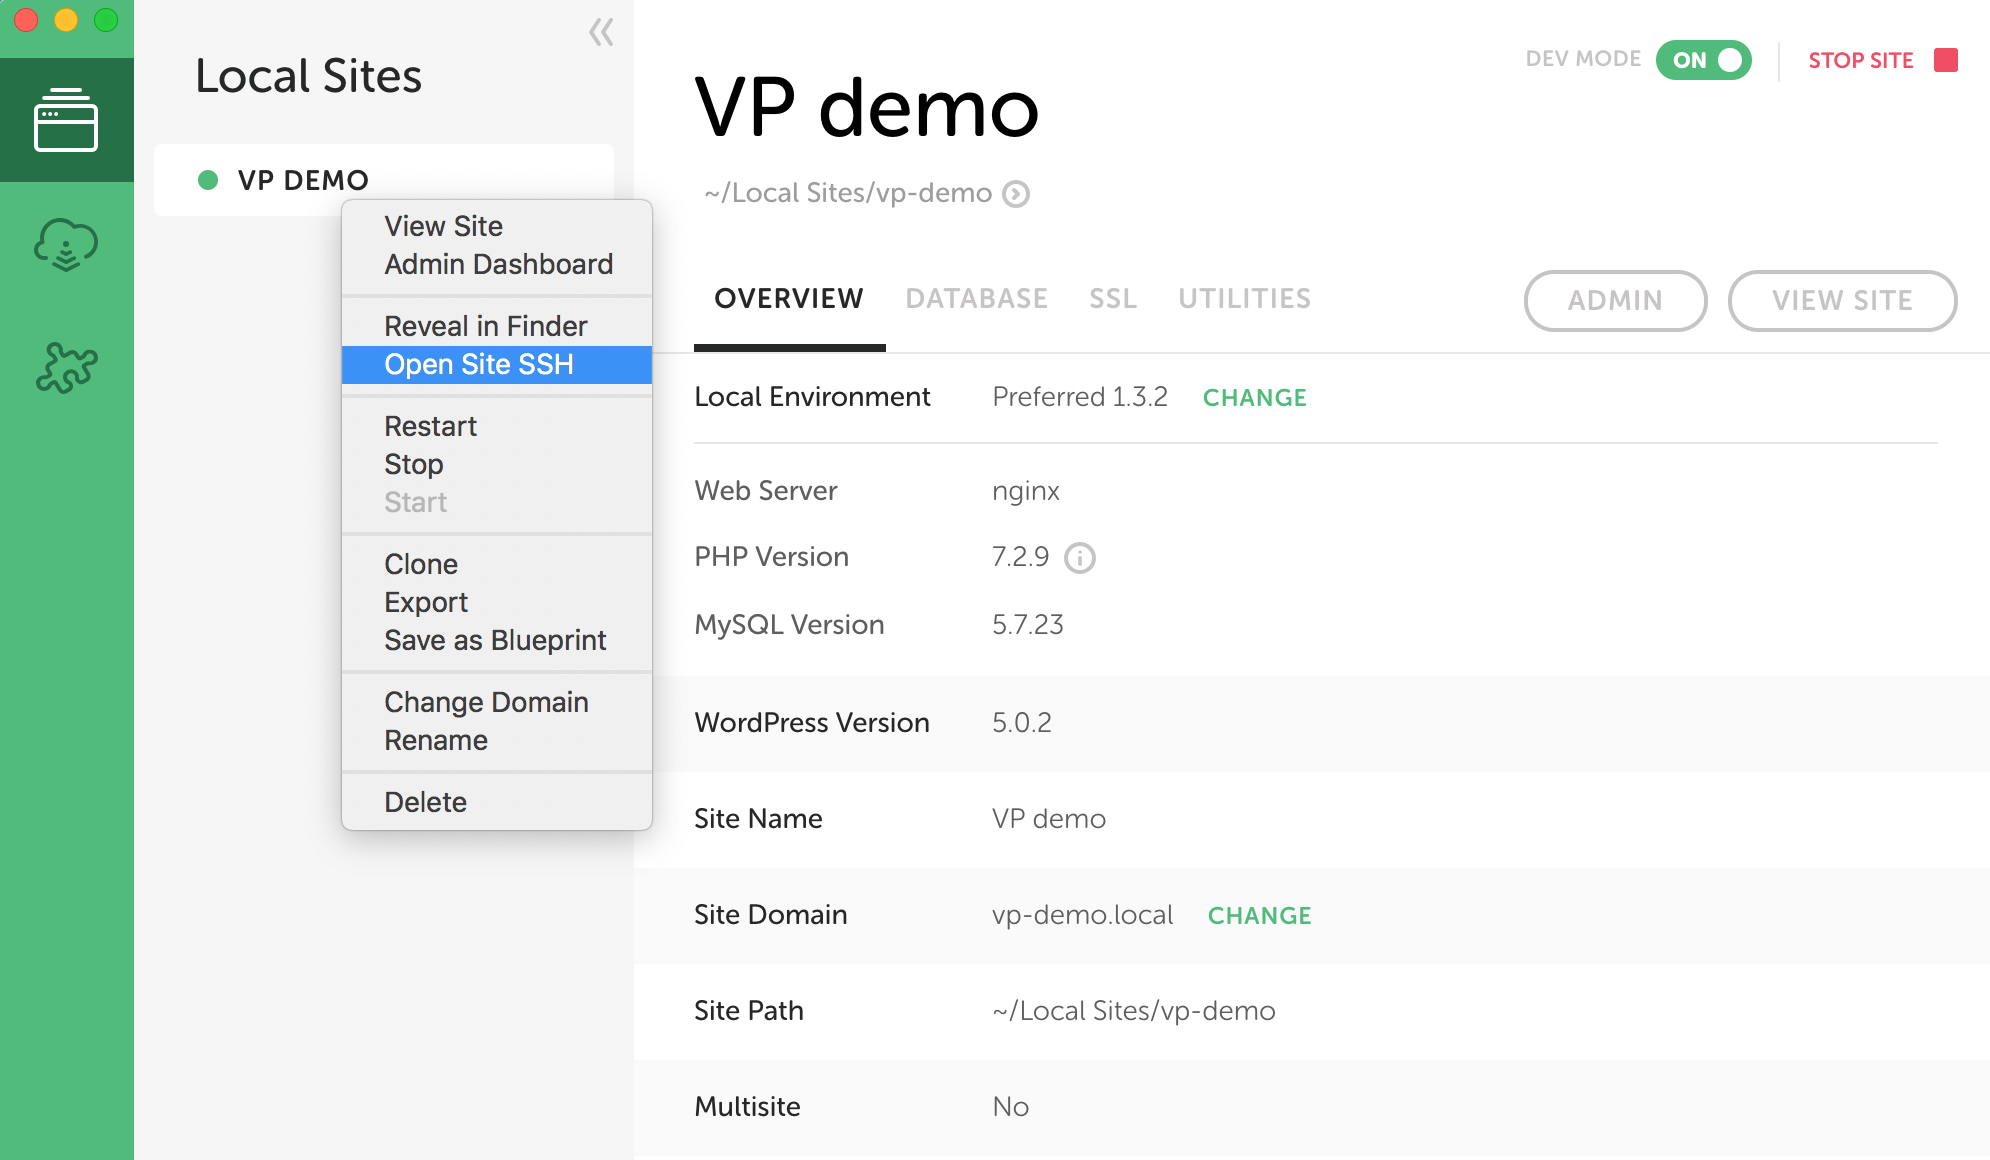This screenshot has width=1990, height=1160.
Task: Choose Save as Blueprint menu entry
Action: (x=495, y=641)
